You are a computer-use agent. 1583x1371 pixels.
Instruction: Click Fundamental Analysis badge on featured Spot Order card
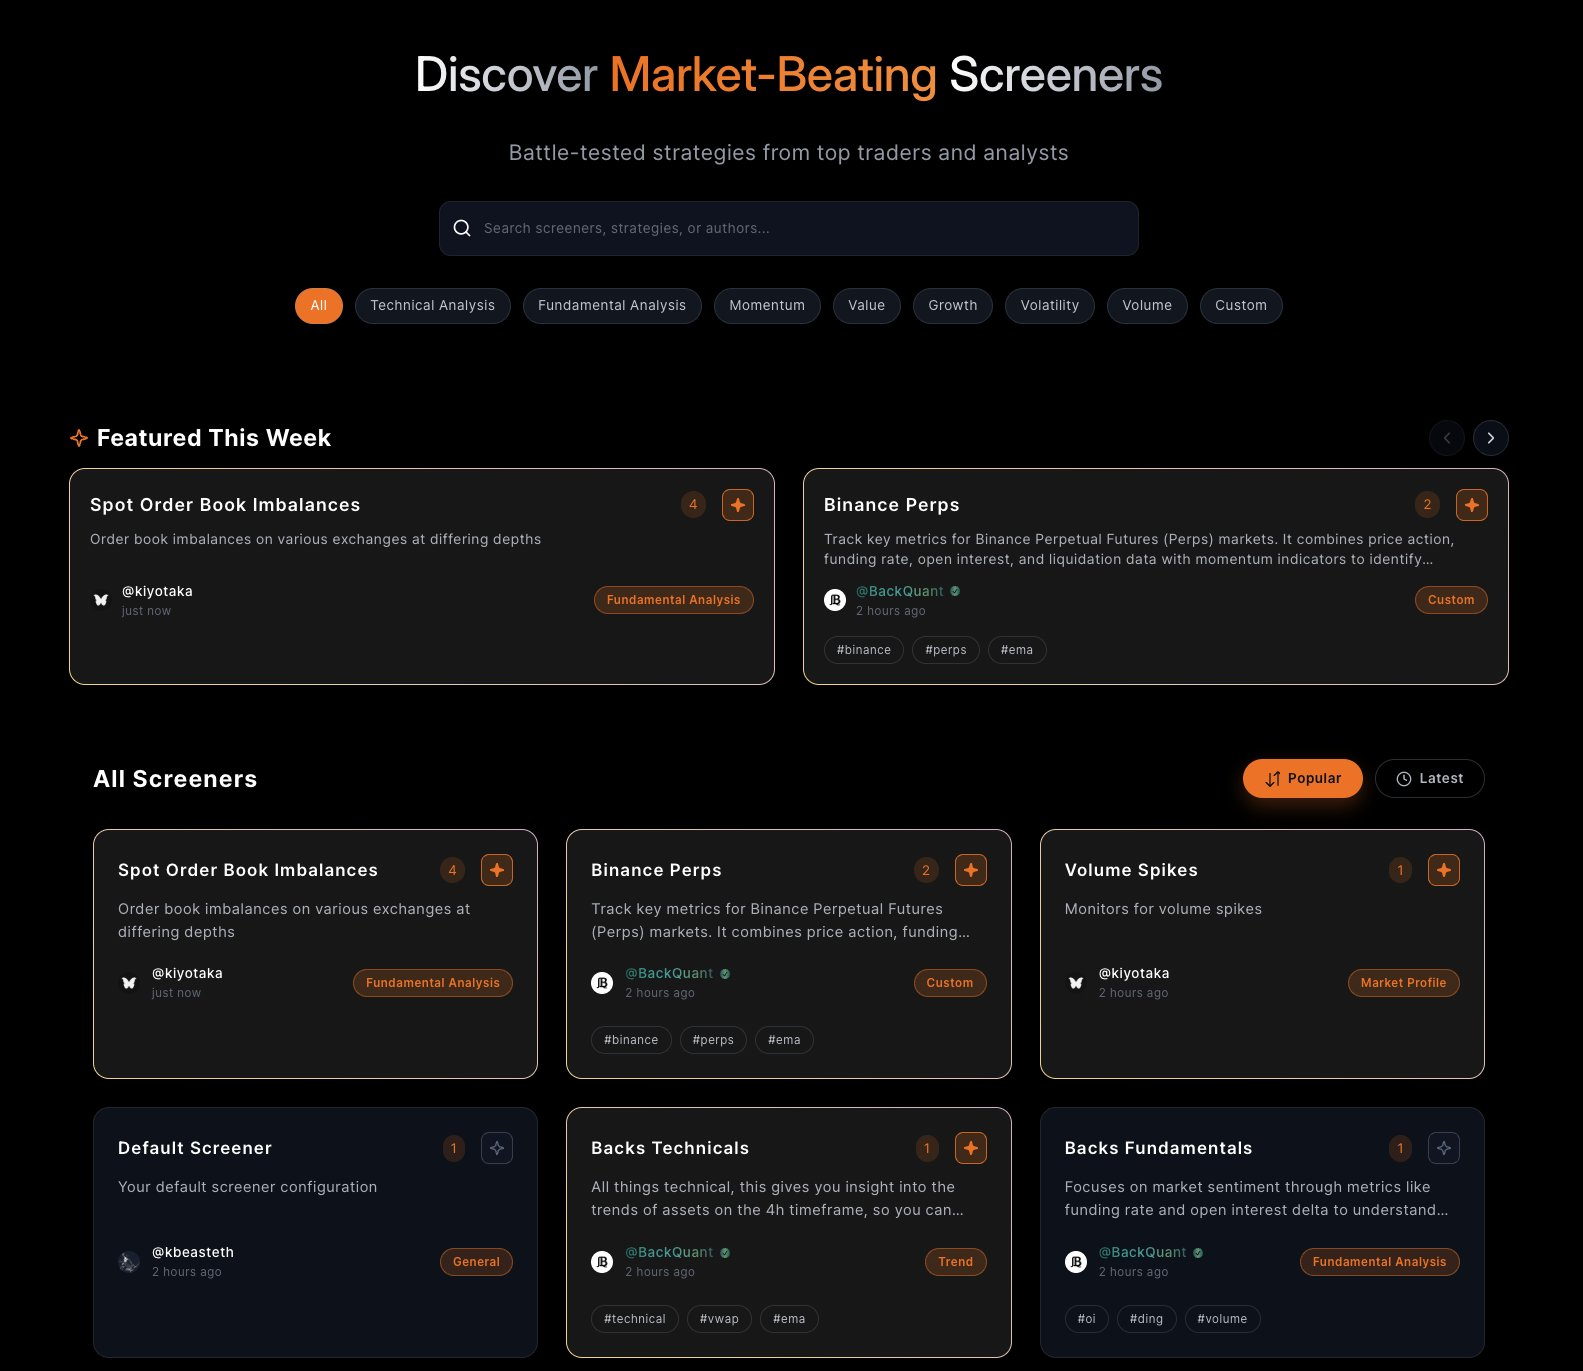674,600
